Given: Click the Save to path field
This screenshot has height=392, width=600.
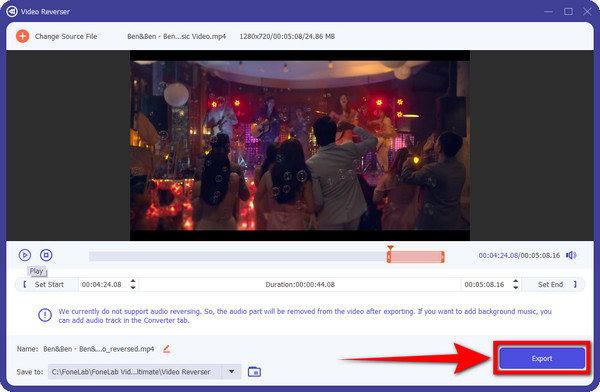Looking at the screenshot, I should (x=135, y=371).
